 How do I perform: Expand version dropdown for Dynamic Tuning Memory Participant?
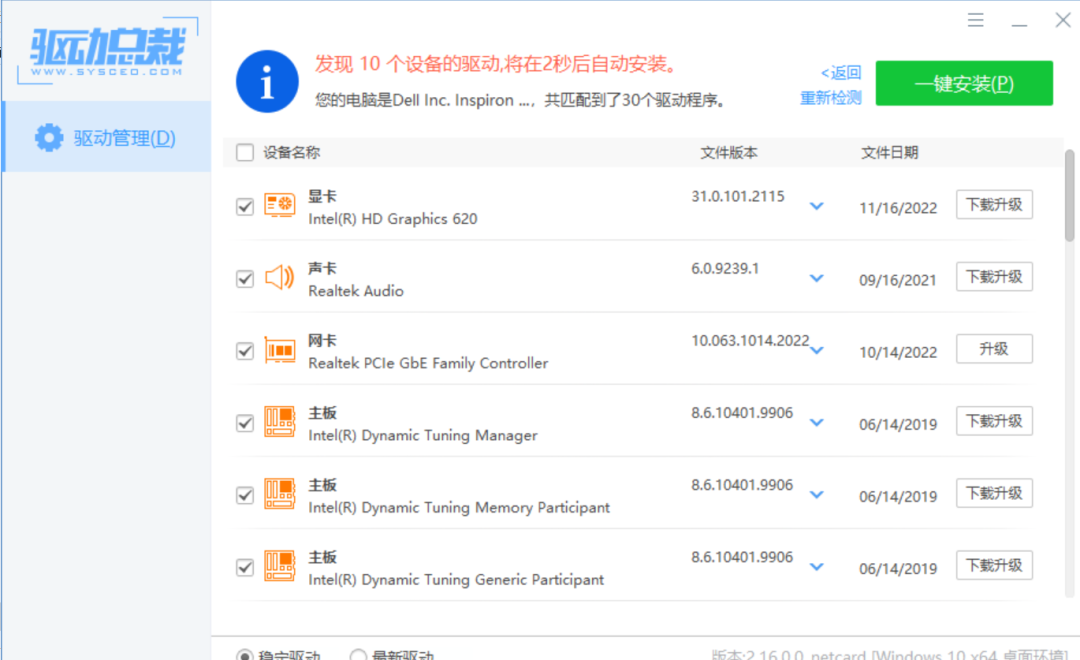817,495
